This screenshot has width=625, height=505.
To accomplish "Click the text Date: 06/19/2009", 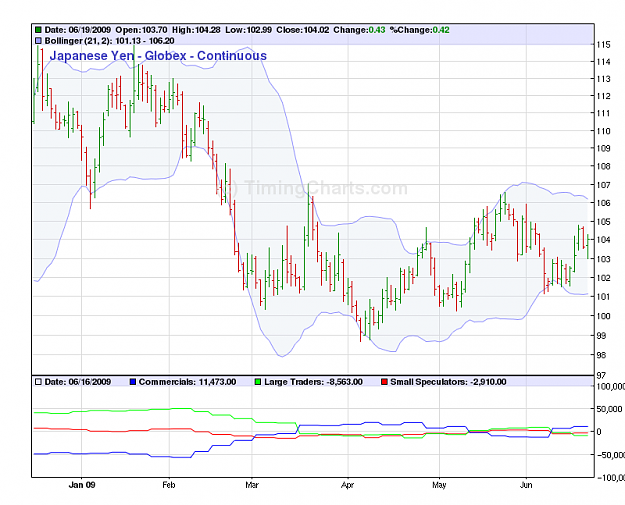I will [x=78, y=30].
